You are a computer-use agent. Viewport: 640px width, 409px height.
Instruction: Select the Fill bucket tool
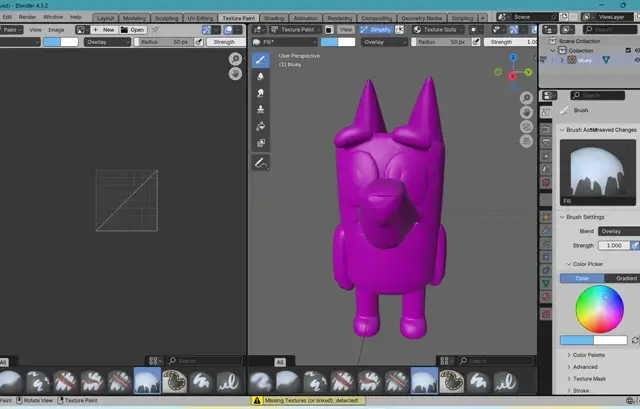click(260, 126)
